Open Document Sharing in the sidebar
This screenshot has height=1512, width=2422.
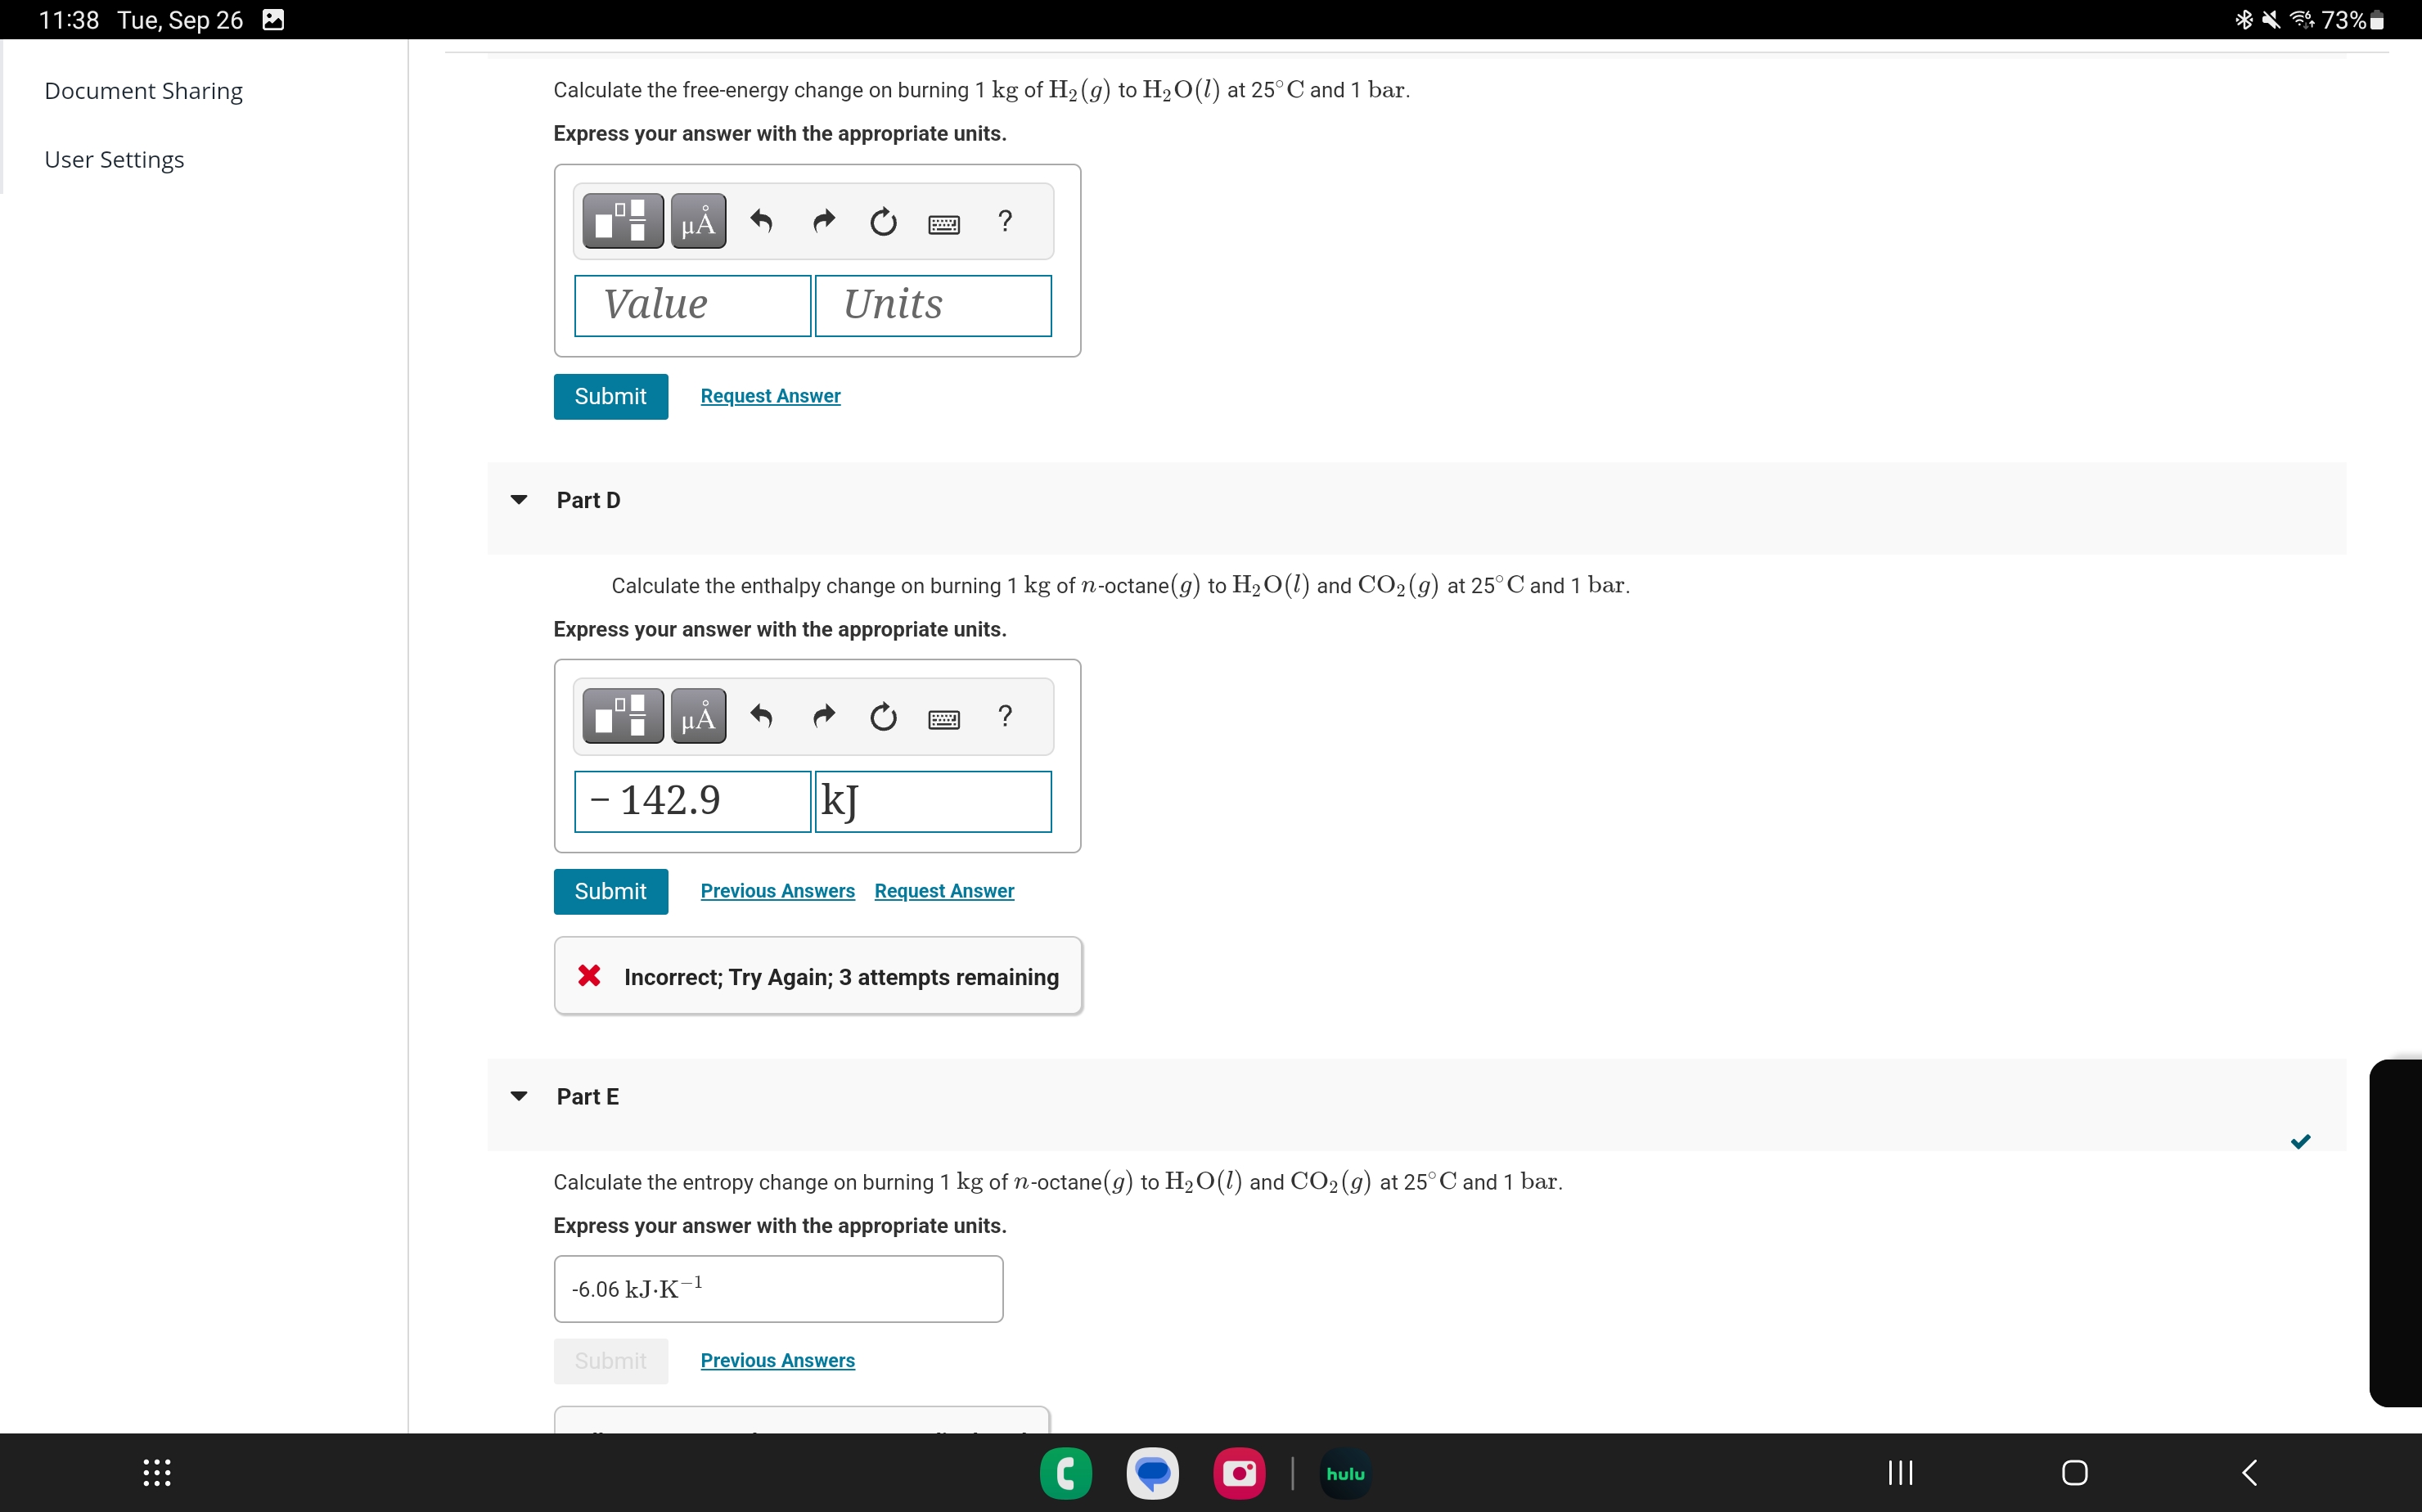(143, 90)
